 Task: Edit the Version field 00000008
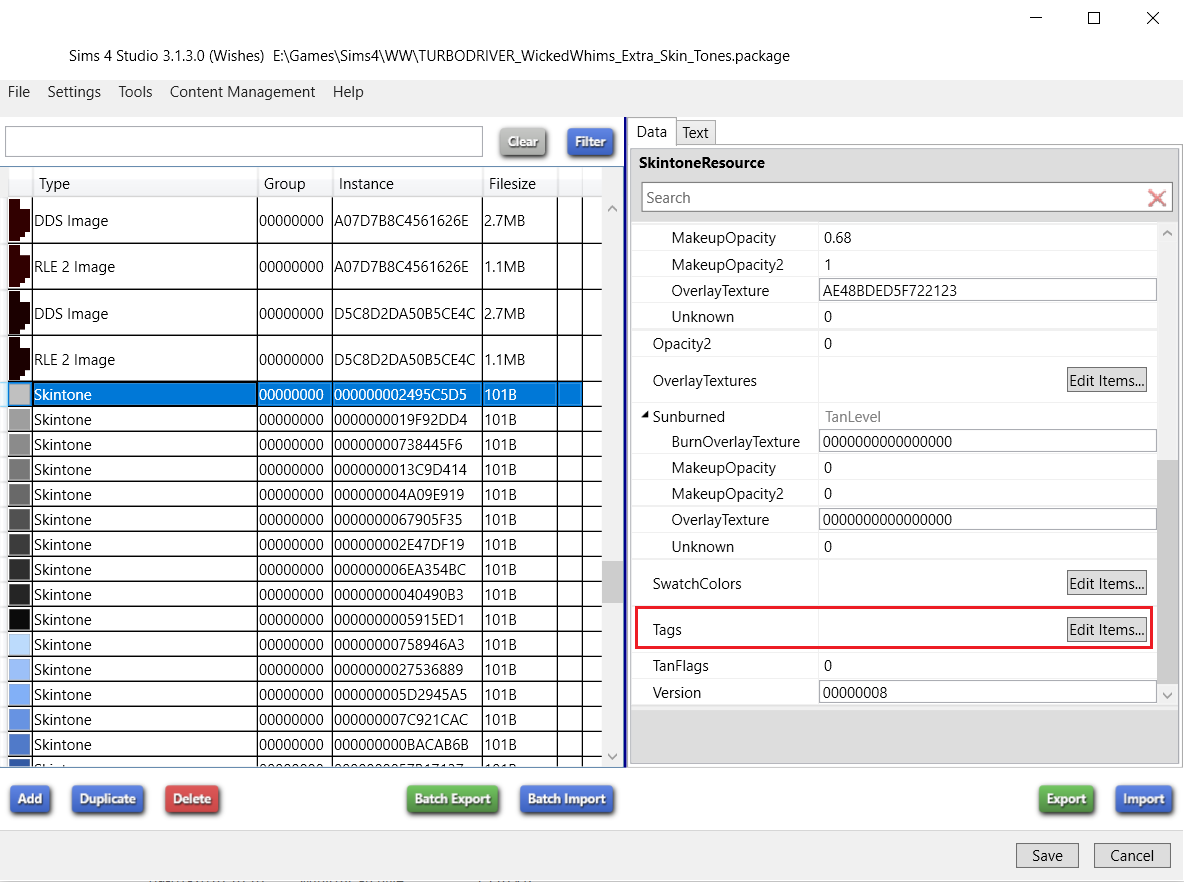pos(987,692)
